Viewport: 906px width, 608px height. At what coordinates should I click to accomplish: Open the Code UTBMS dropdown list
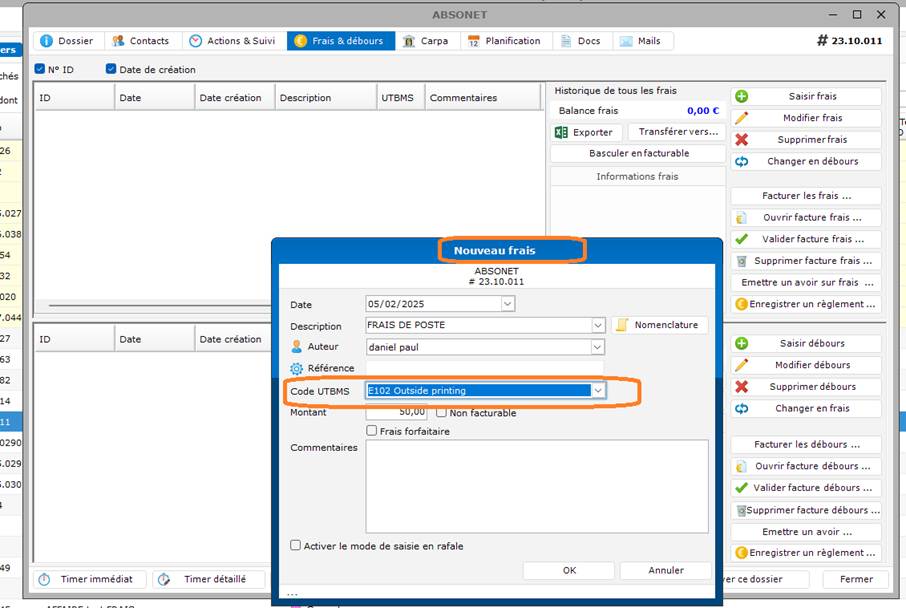click(x=598, y=390)
